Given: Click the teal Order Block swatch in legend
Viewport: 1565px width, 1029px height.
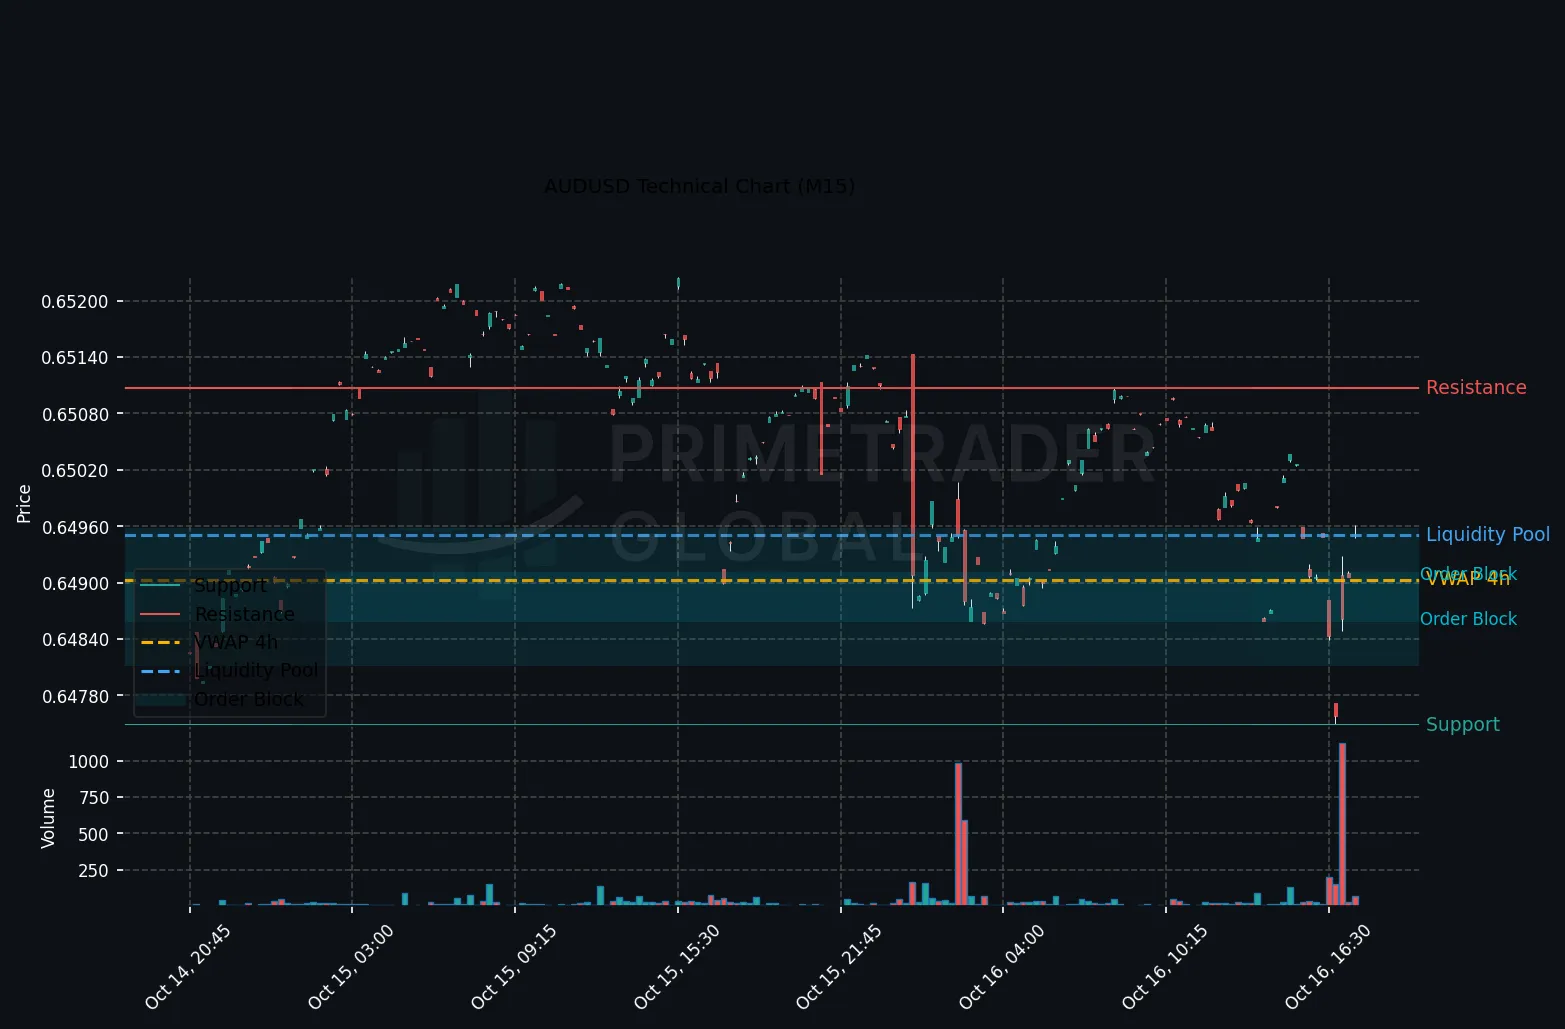Looking at the screenshot, I should pos(160,699).
